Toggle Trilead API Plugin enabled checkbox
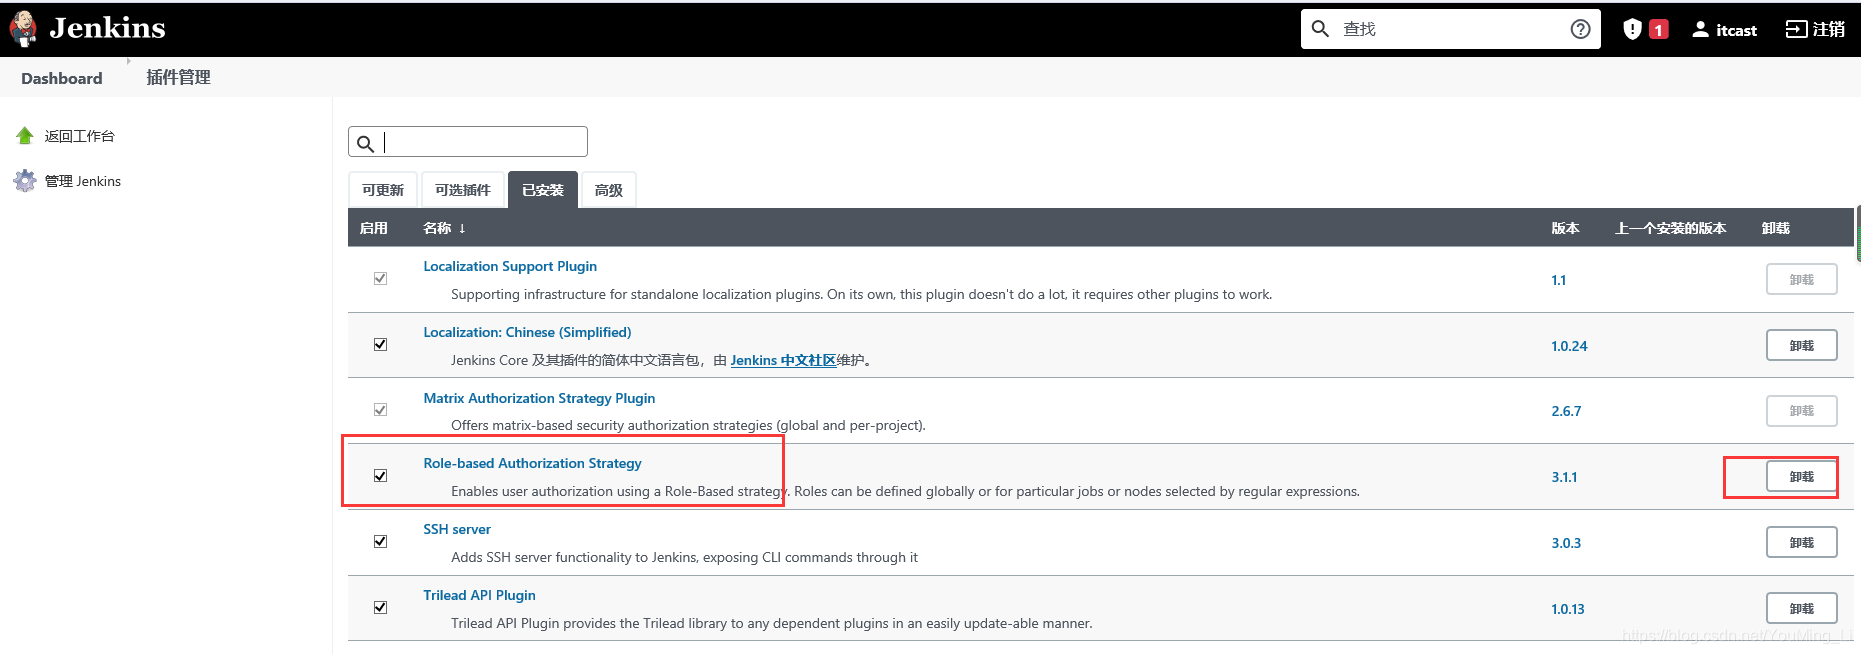Image resolution: width=1861 pixels, height=654 pixels. [380, 607]
